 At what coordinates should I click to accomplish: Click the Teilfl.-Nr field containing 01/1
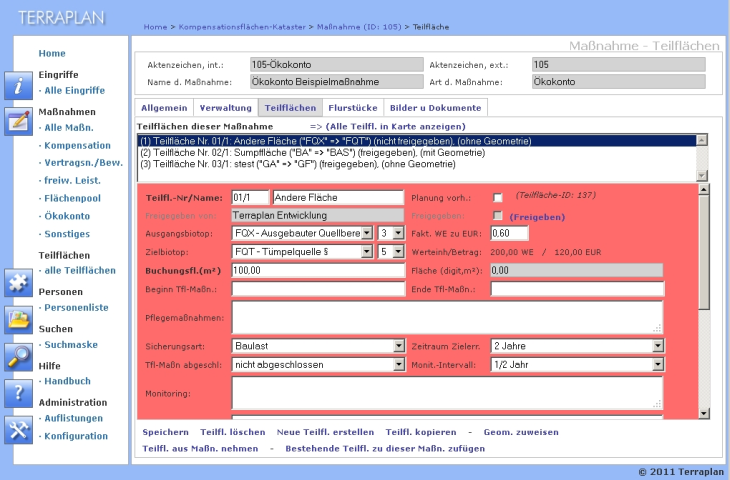250,197
